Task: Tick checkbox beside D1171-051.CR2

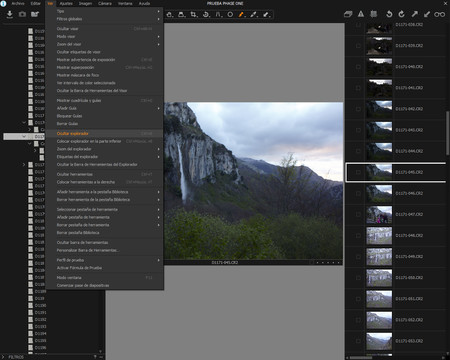Action: 358,299
